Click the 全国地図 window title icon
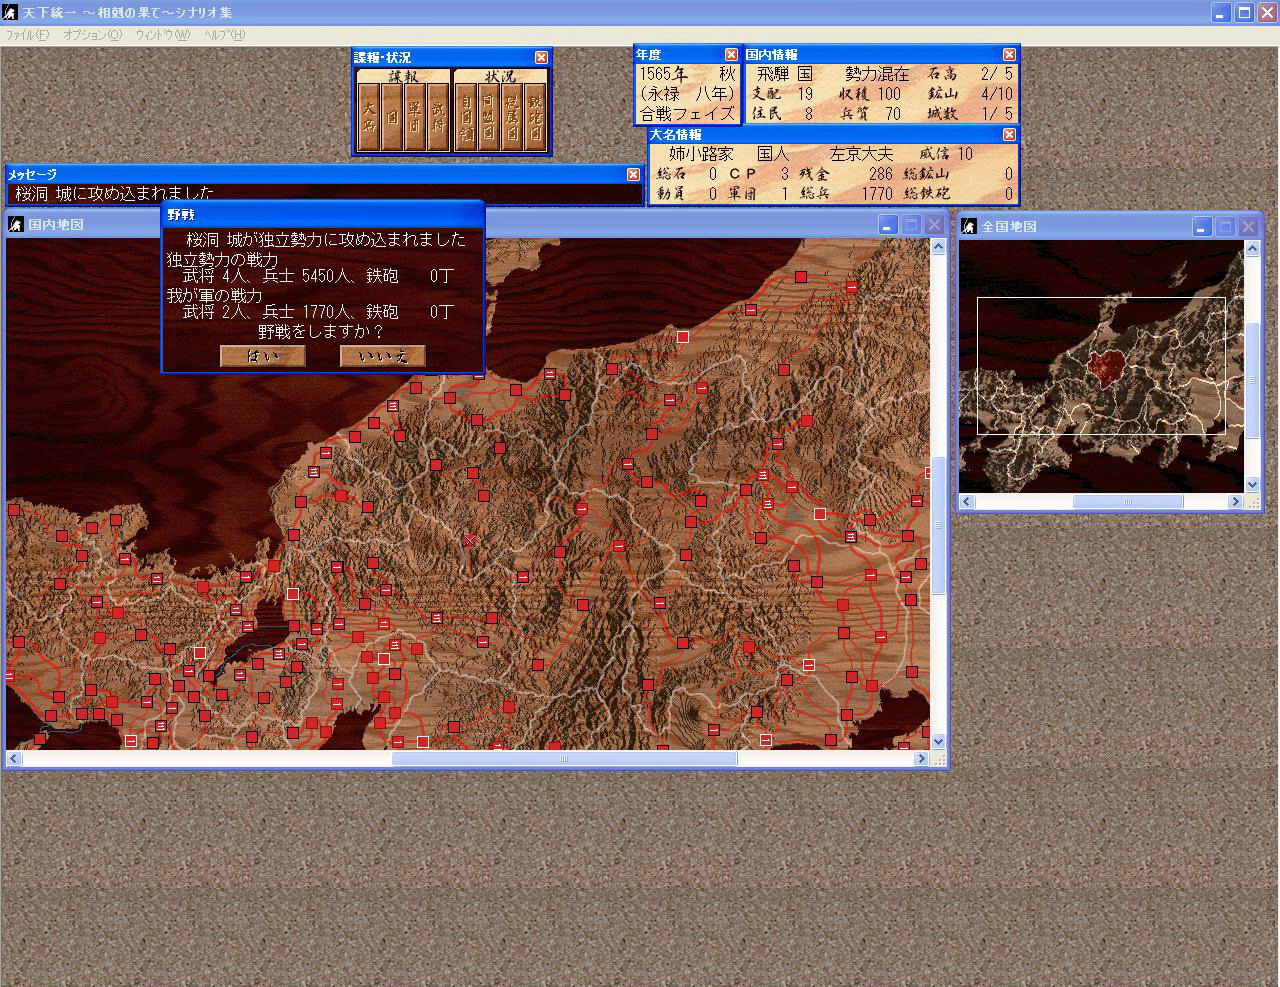The width and height of the screenshot is (1280, 987). (969, 227)
